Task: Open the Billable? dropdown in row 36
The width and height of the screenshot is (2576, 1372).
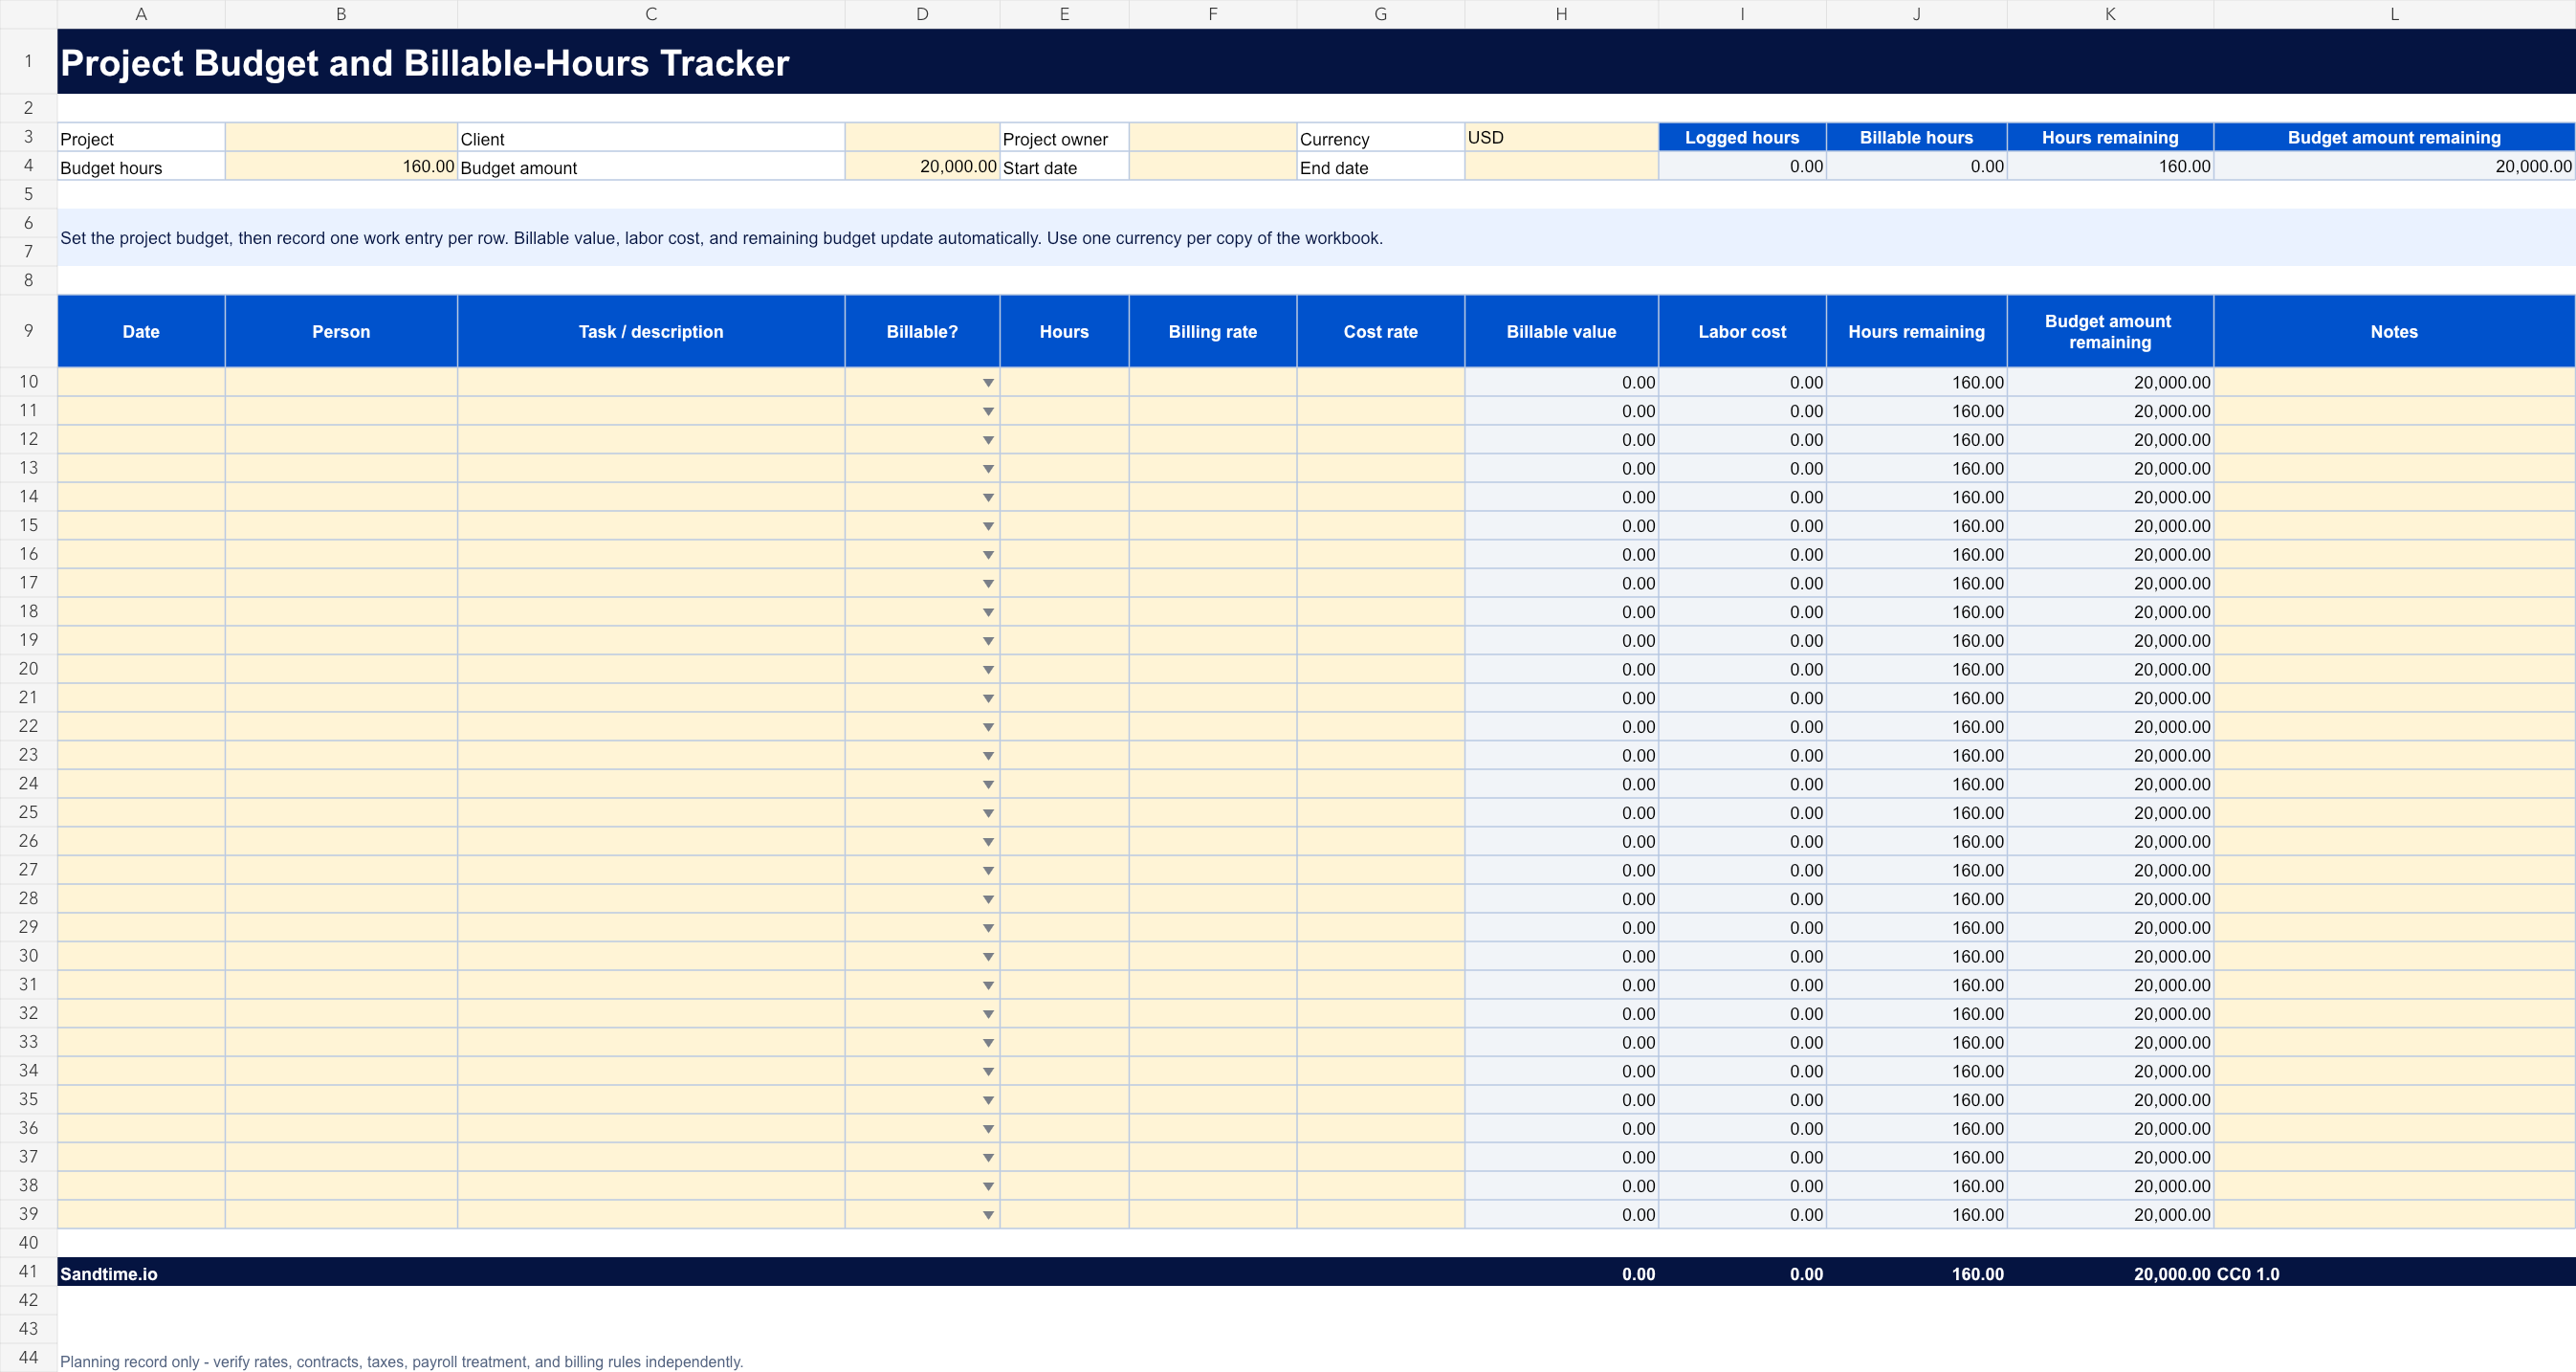Action: pyautogui.click(x=987, y=1129)
